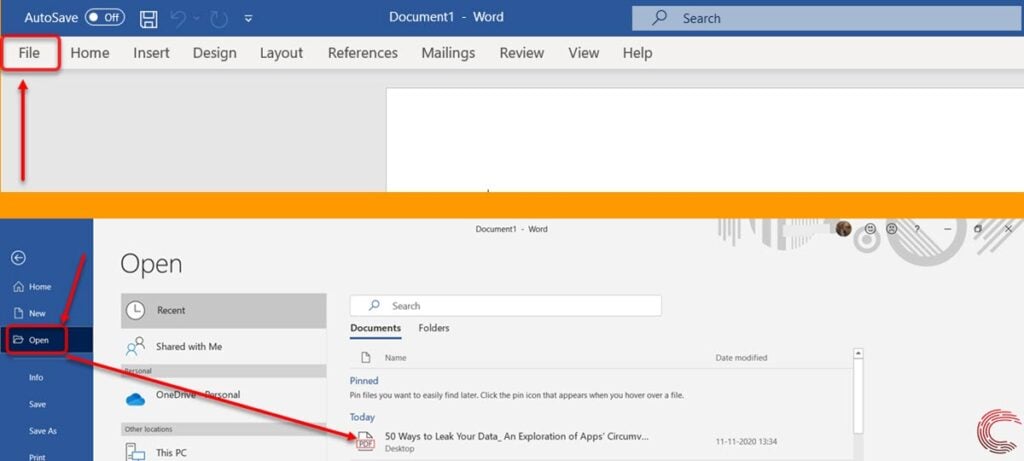Click the Recent clock icon
Screen dimensions: 1024x461
click(x=135, y=310)
